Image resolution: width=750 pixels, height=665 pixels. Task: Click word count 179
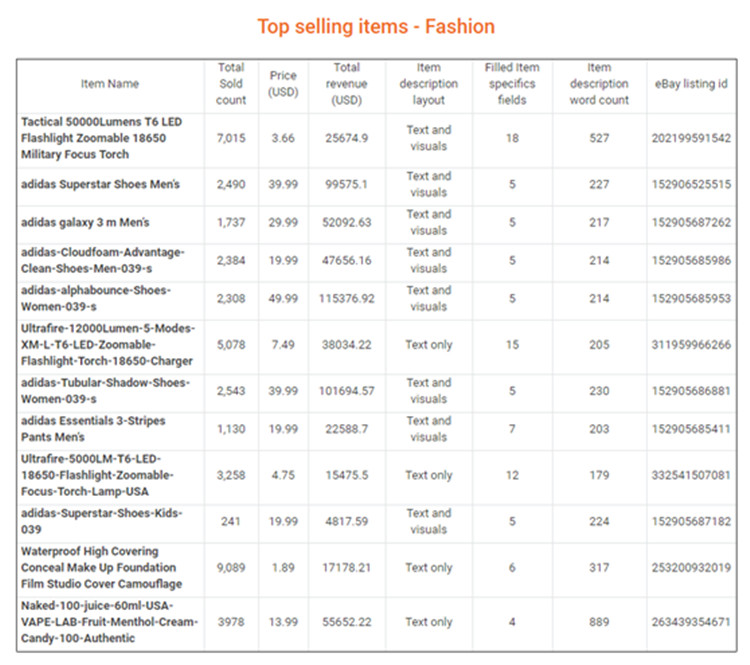click(x=599, y=476)
